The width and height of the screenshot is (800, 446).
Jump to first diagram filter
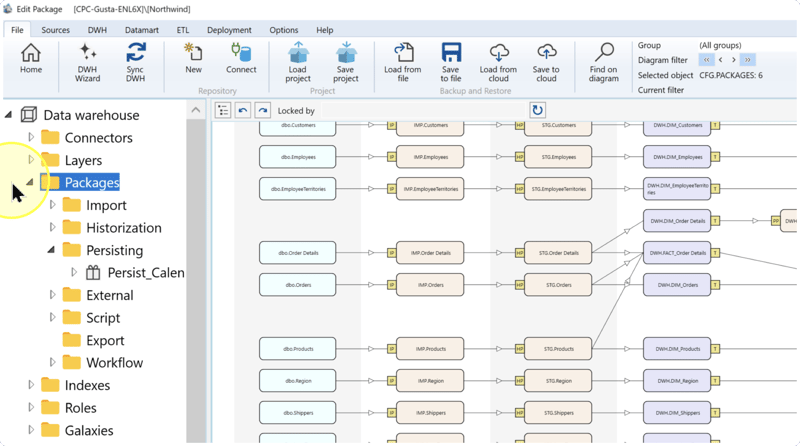[x=706, y=60]
